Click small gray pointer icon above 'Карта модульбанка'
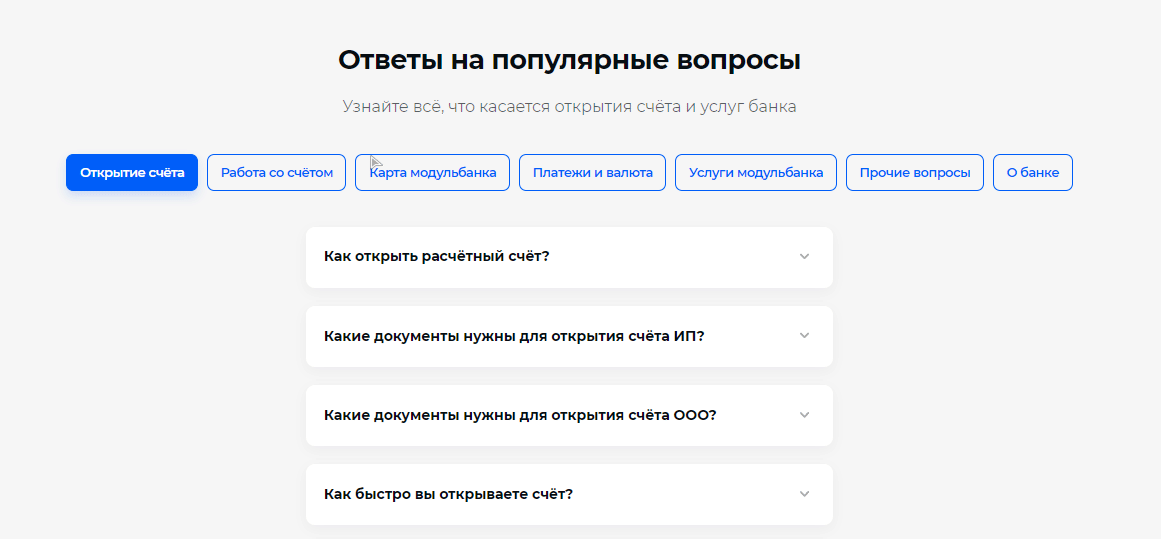Screen dimensions: 1161x539 point(376,162)
